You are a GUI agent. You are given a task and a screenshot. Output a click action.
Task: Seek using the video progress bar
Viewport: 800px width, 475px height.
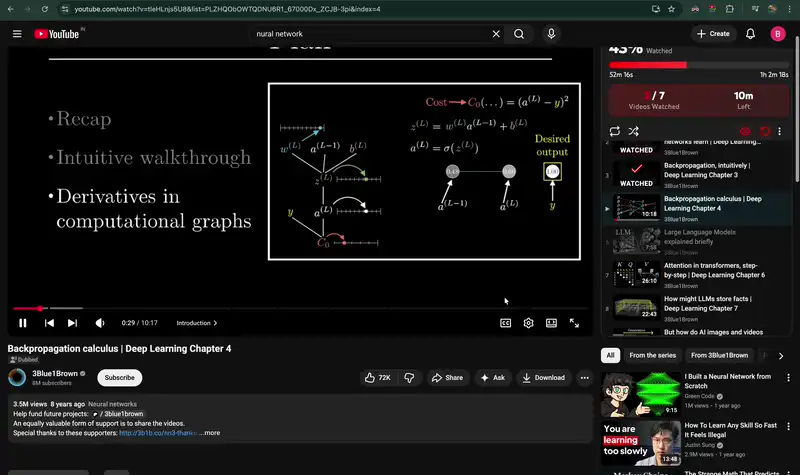(300, 309)
